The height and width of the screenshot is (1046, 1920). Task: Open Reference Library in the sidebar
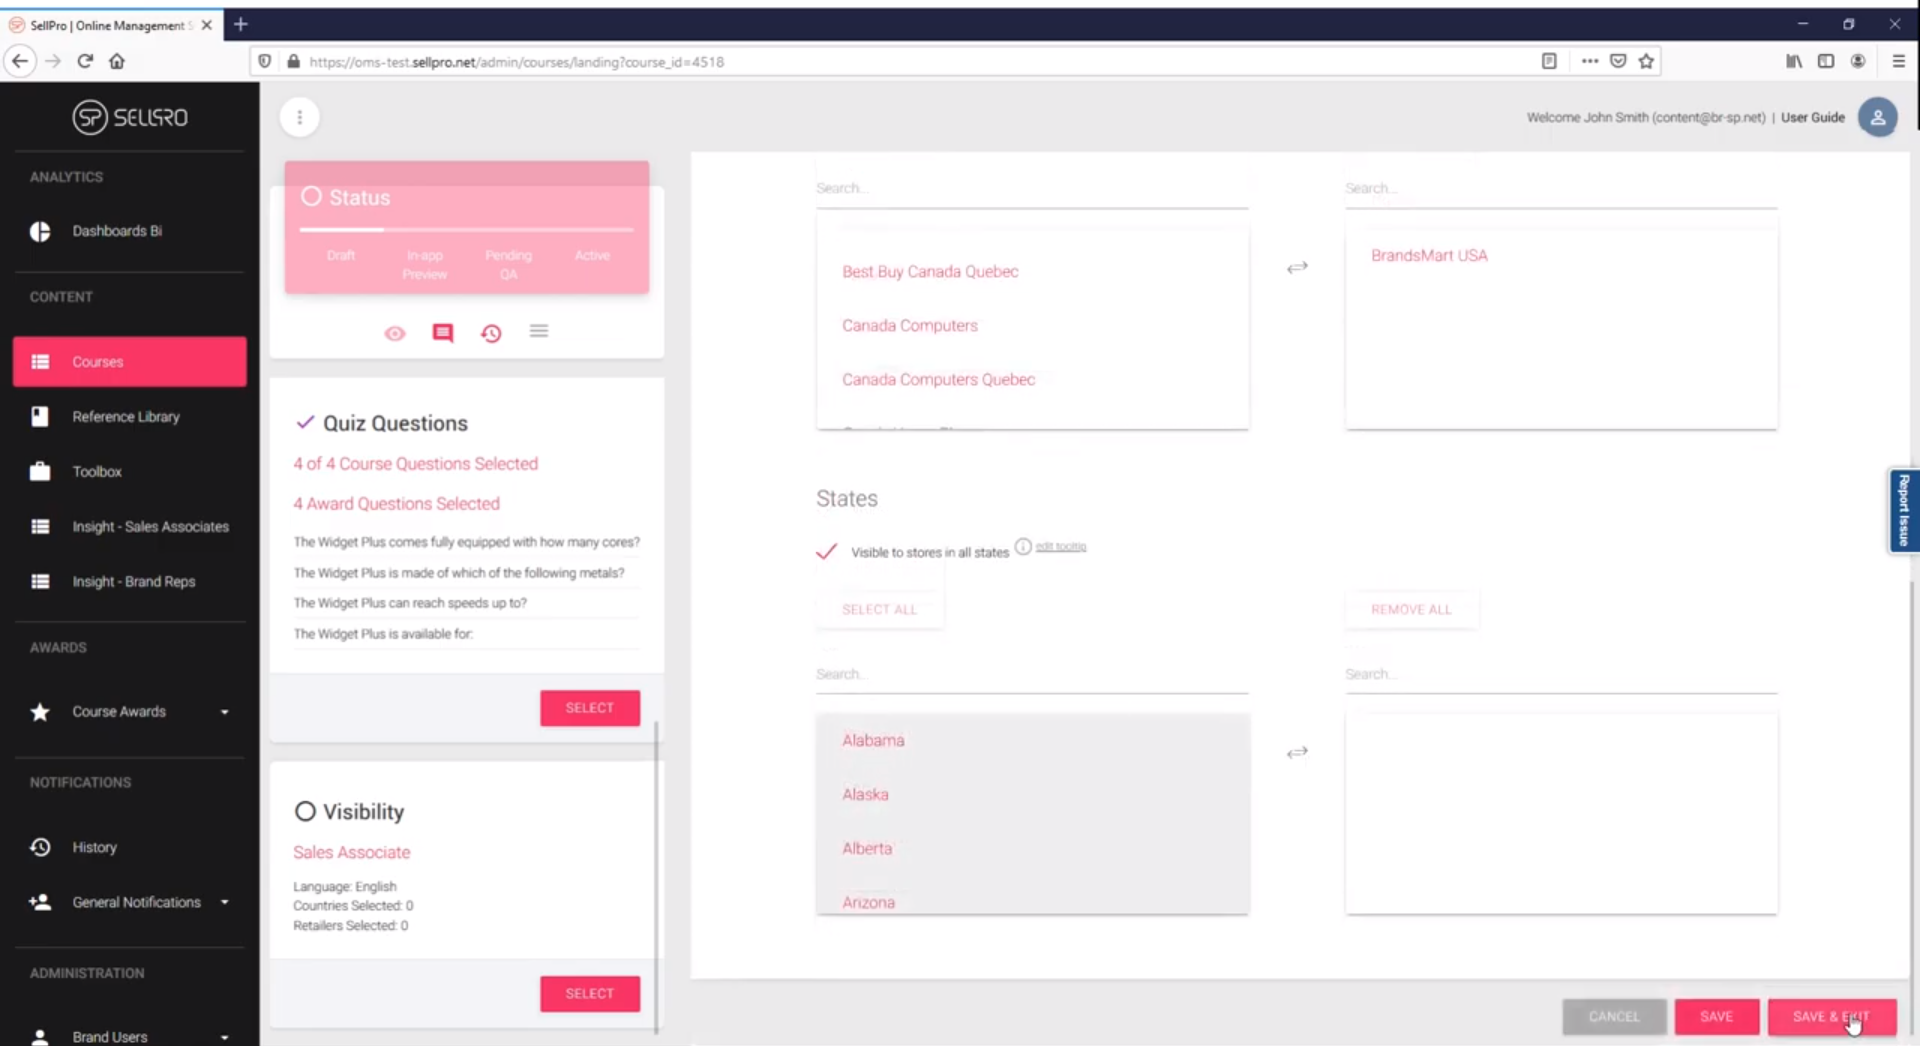pos(130,417)
